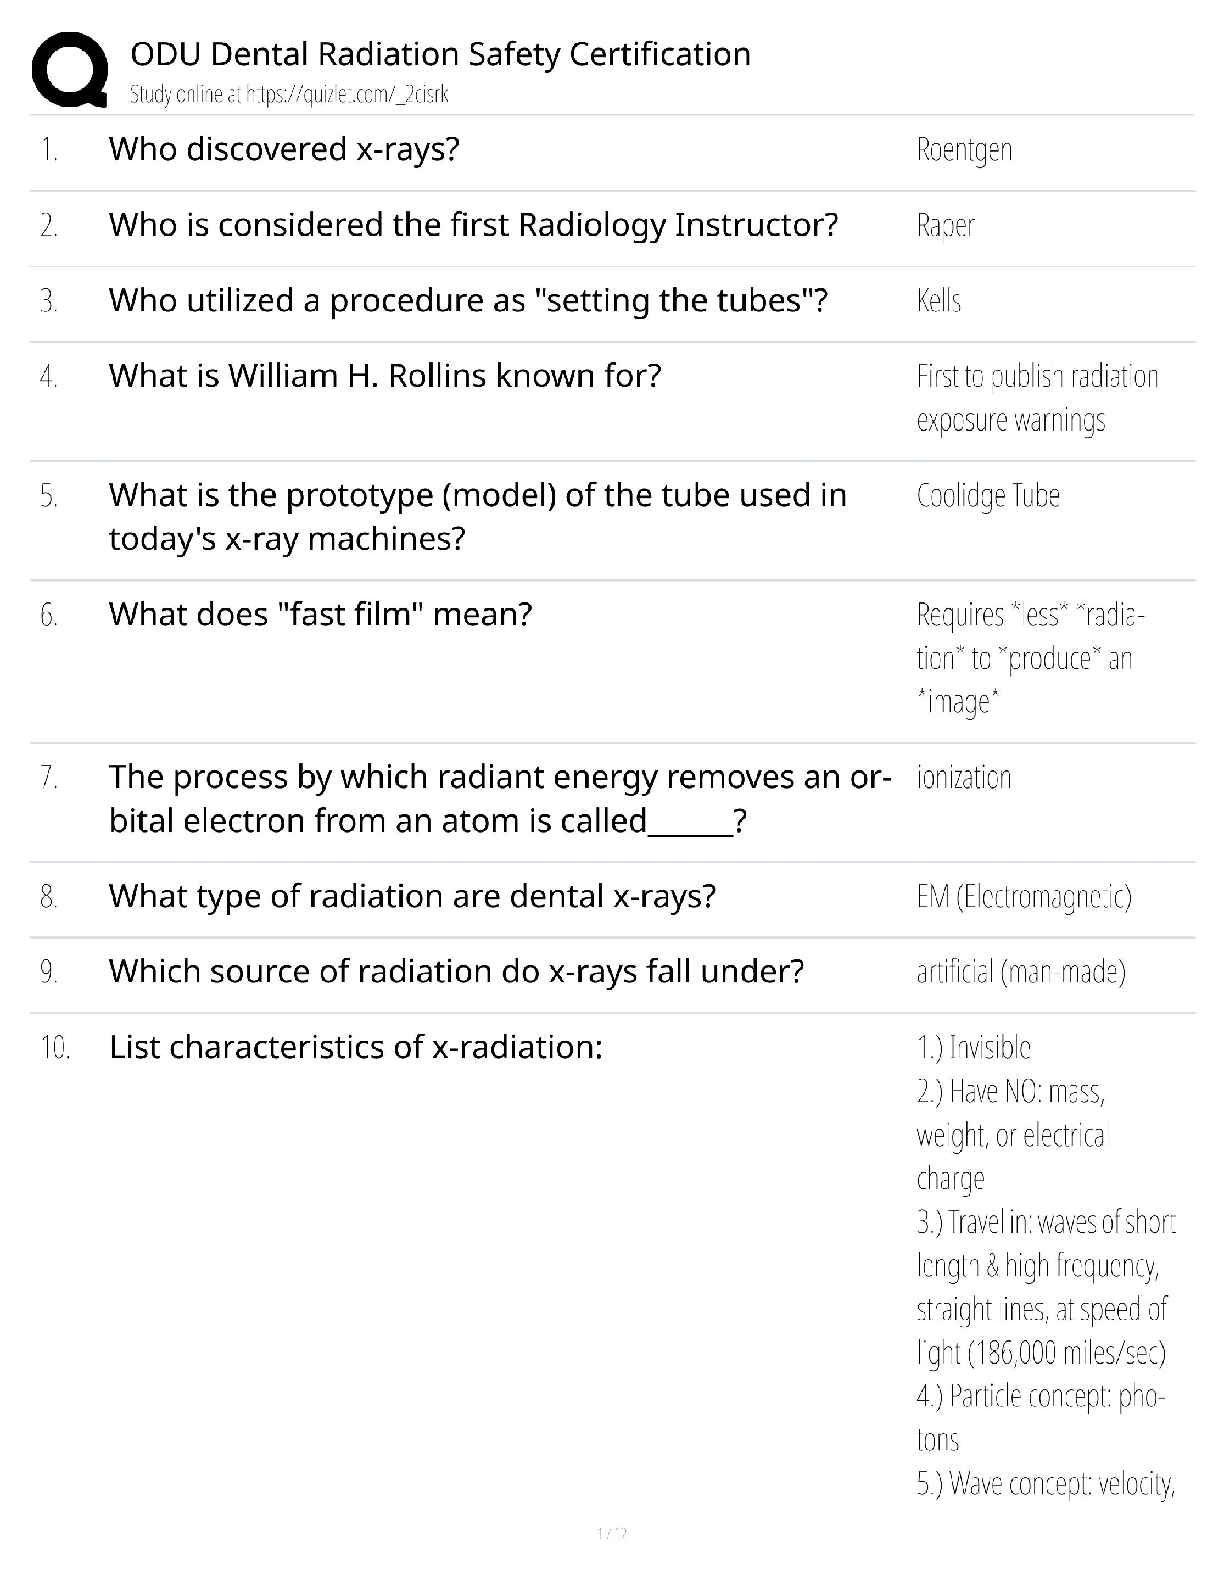Open the quizlet.com study online link

coord(289,95)
